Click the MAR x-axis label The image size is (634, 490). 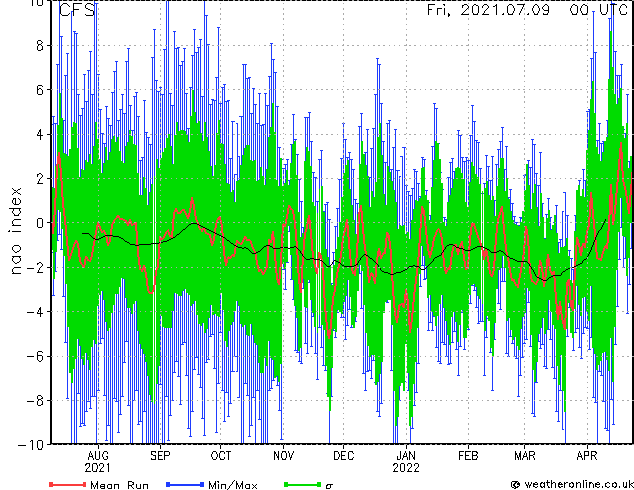524,456
